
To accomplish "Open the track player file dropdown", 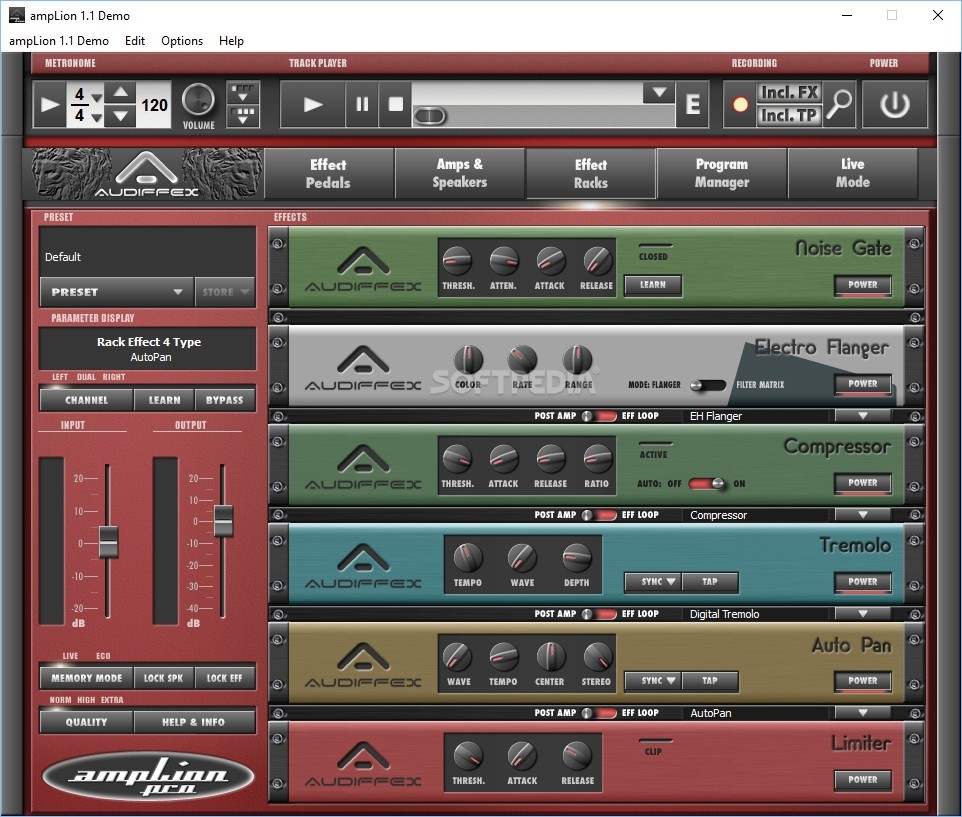I will click(x=659, y=93).
